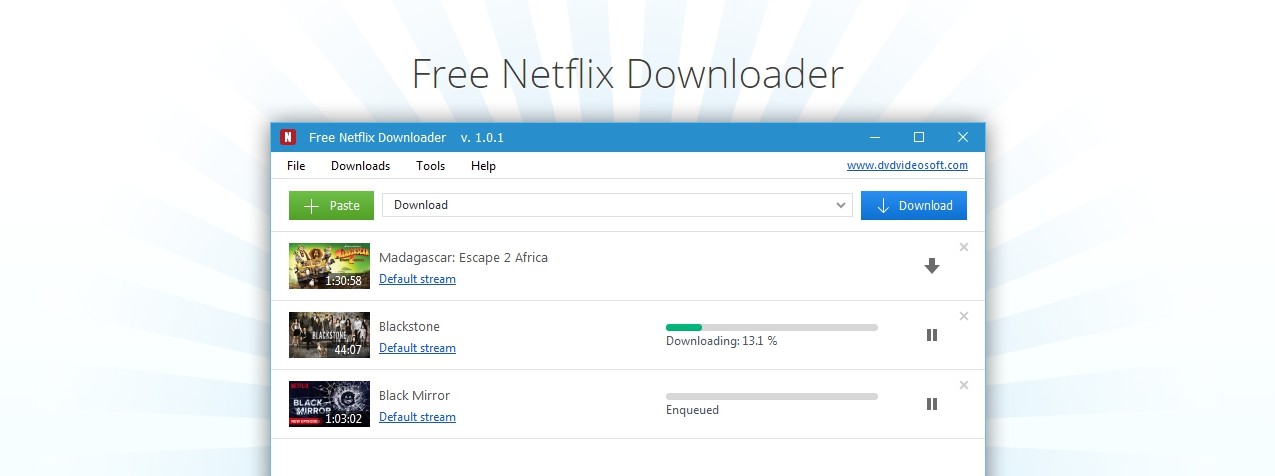Image resolution: width=1275 pixels, height=476 pixels.
Task: Expand the Download preset dropdown arrow
Action: 841,205
